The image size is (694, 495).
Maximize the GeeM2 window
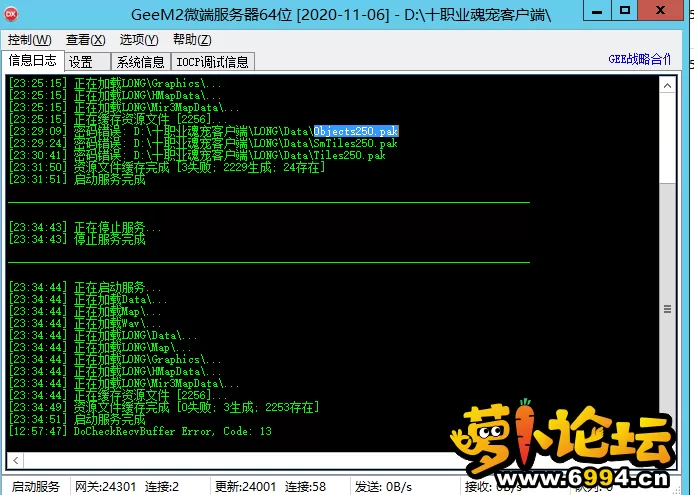[x=625, y=11]
